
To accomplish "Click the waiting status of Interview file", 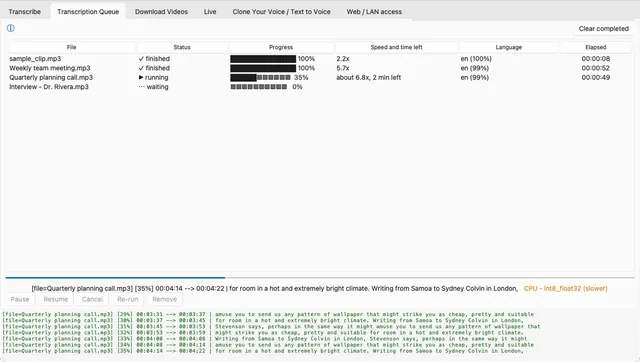I will (x=153, y=87).
